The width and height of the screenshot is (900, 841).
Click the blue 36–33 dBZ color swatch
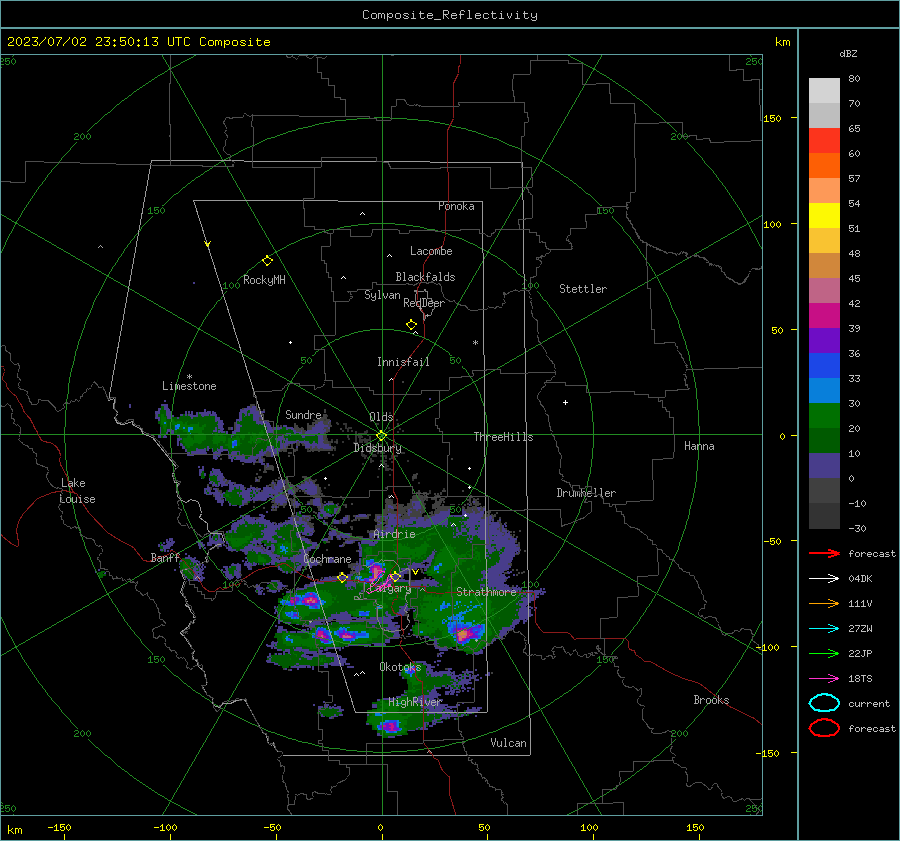coord(824,365)
